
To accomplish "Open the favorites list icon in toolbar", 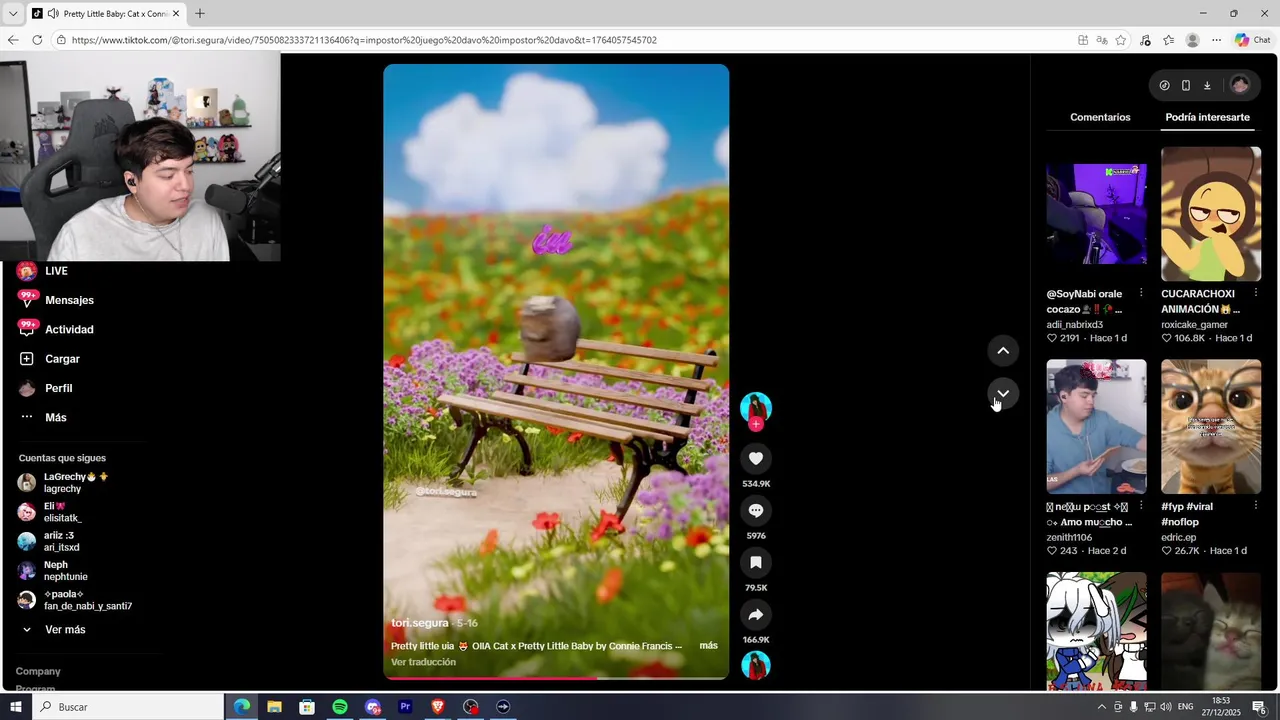I will pos(1168,40).
